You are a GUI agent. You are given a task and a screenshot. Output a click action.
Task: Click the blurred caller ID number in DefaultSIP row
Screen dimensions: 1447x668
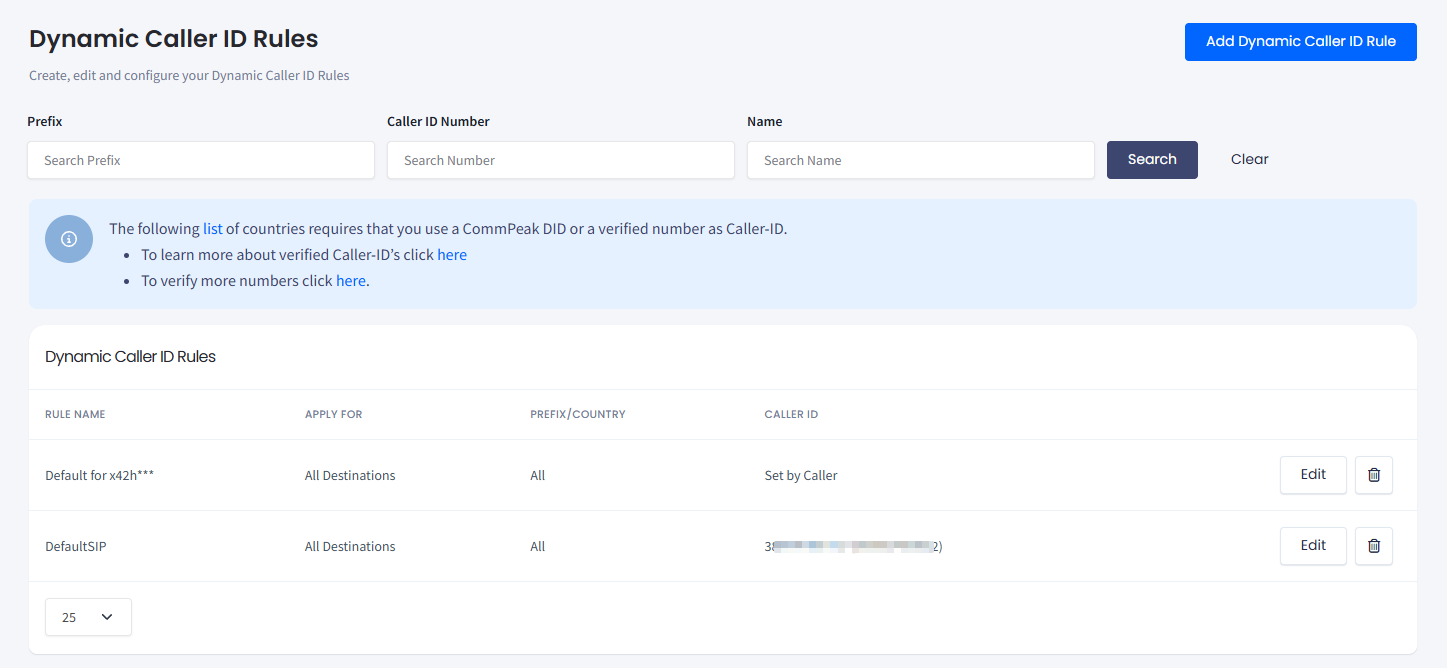tap(854, 547)
